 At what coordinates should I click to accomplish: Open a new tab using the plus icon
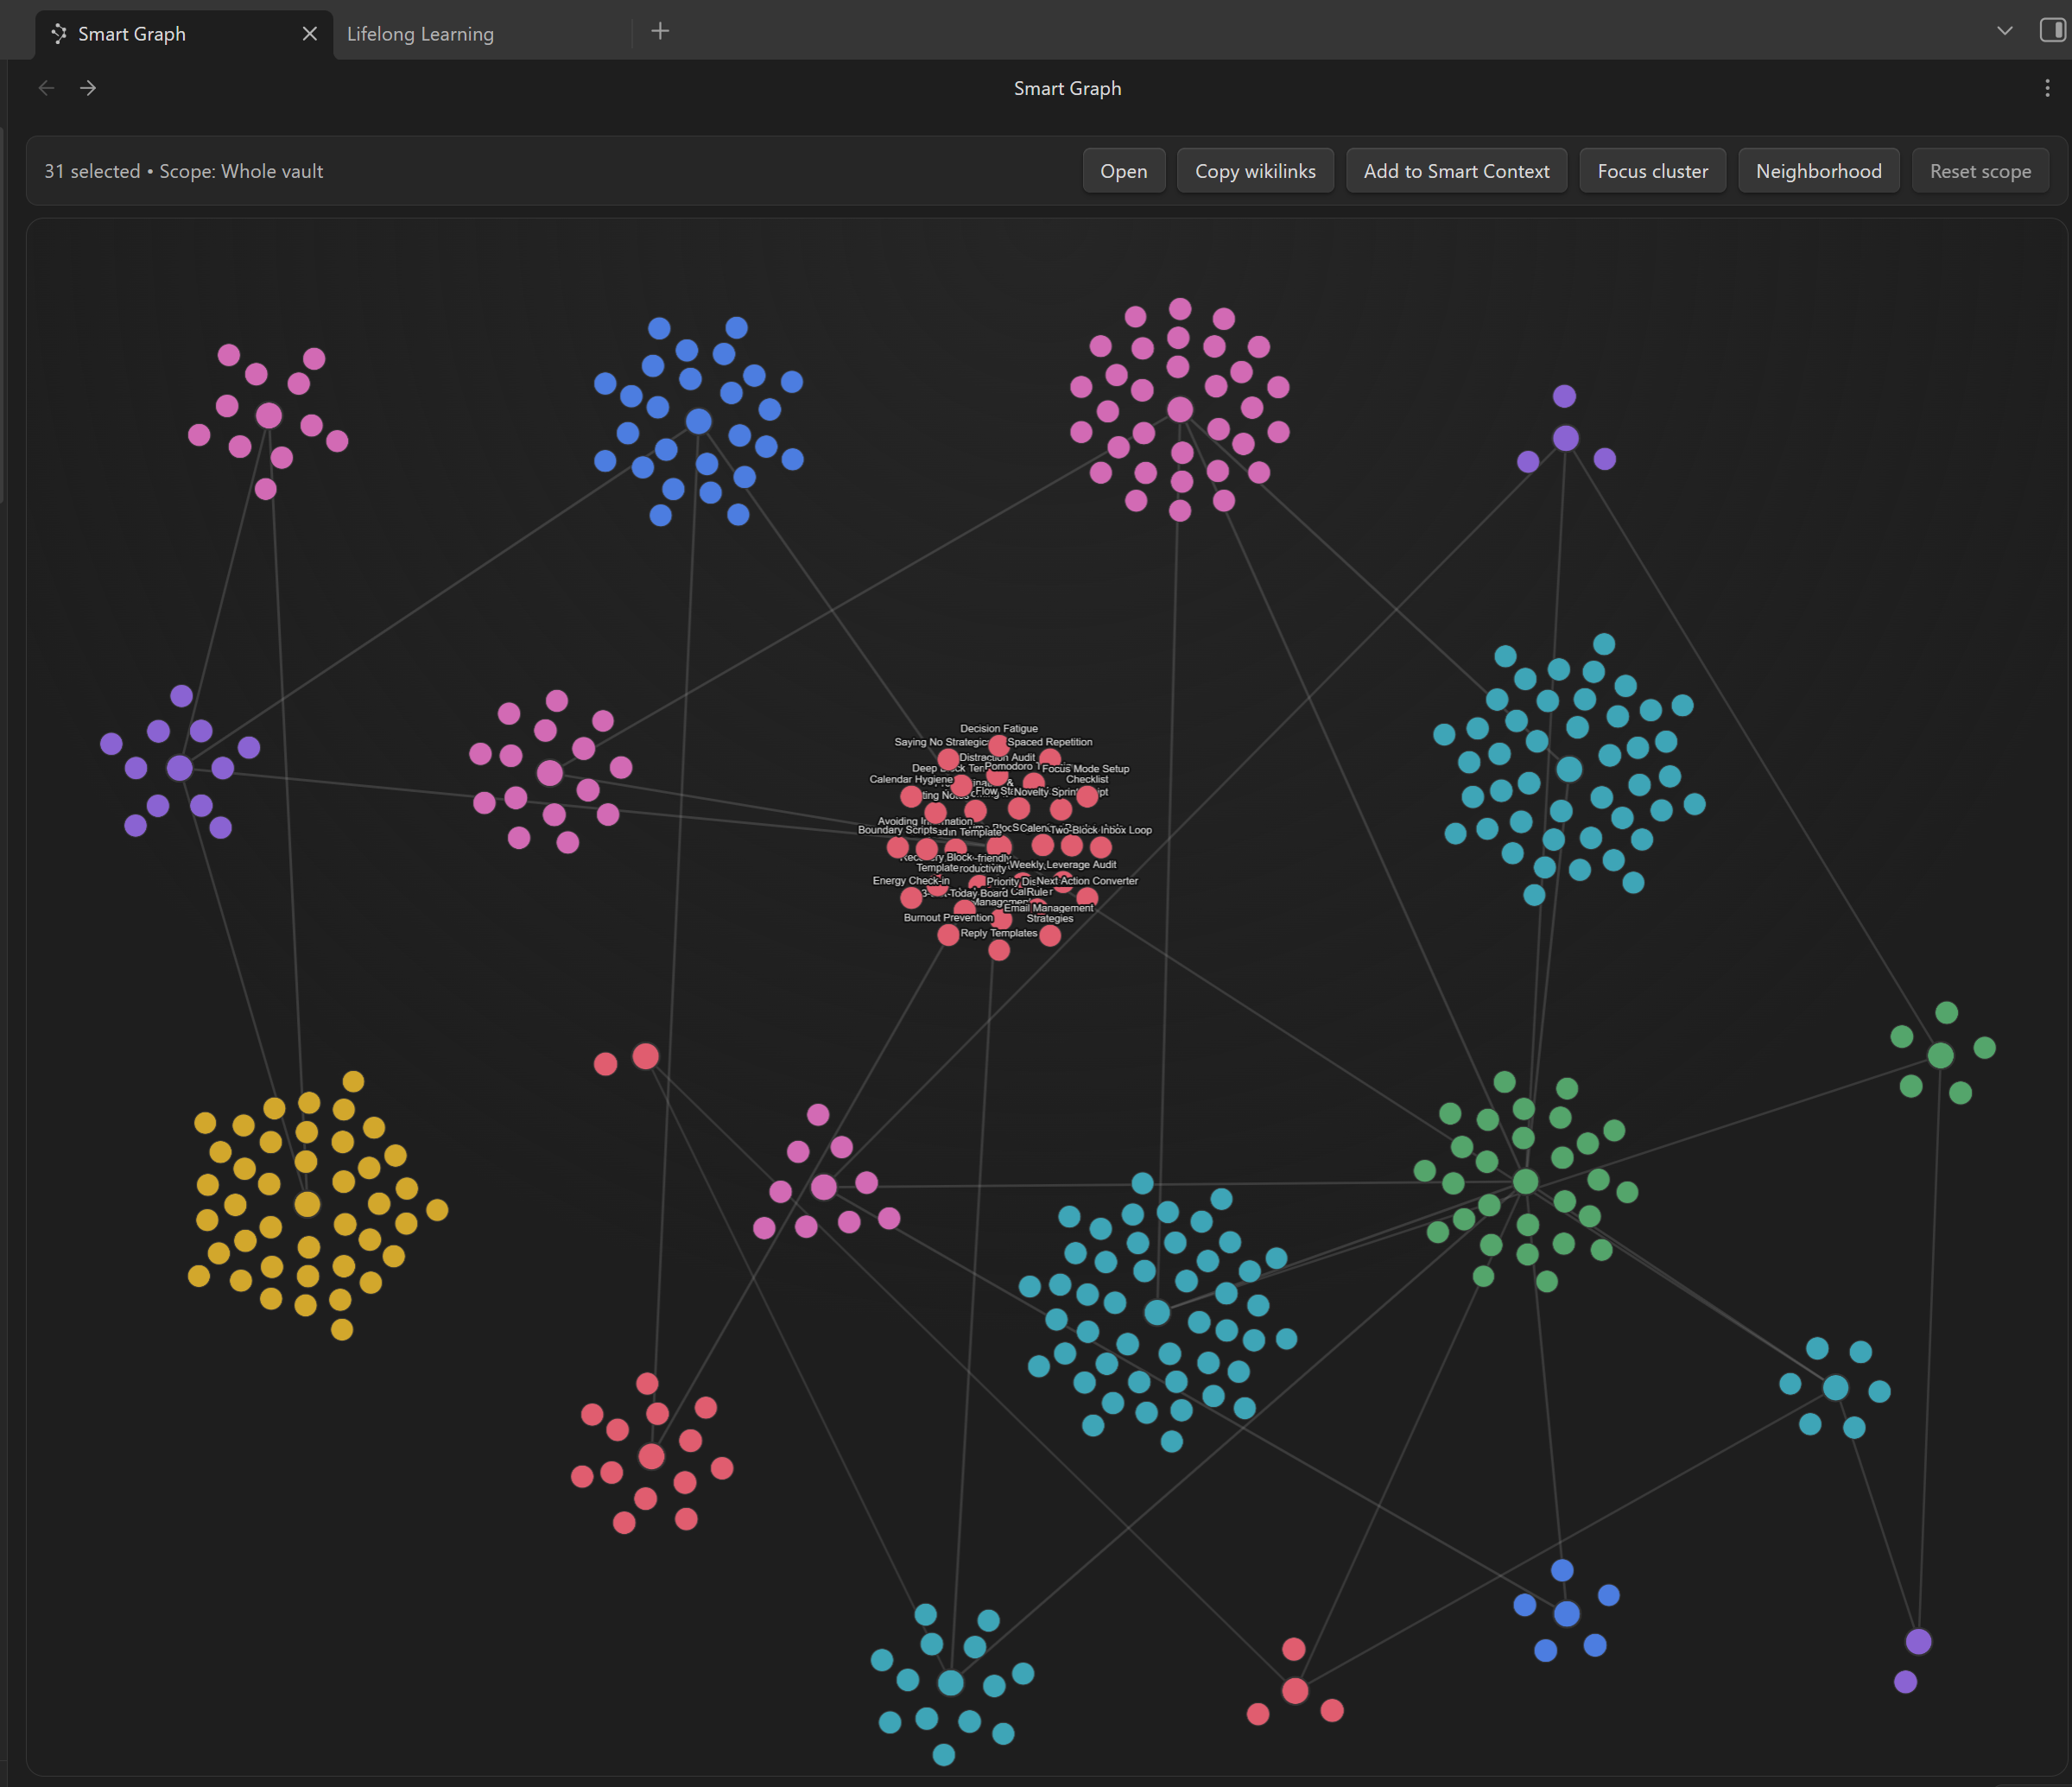coord(660,31)
